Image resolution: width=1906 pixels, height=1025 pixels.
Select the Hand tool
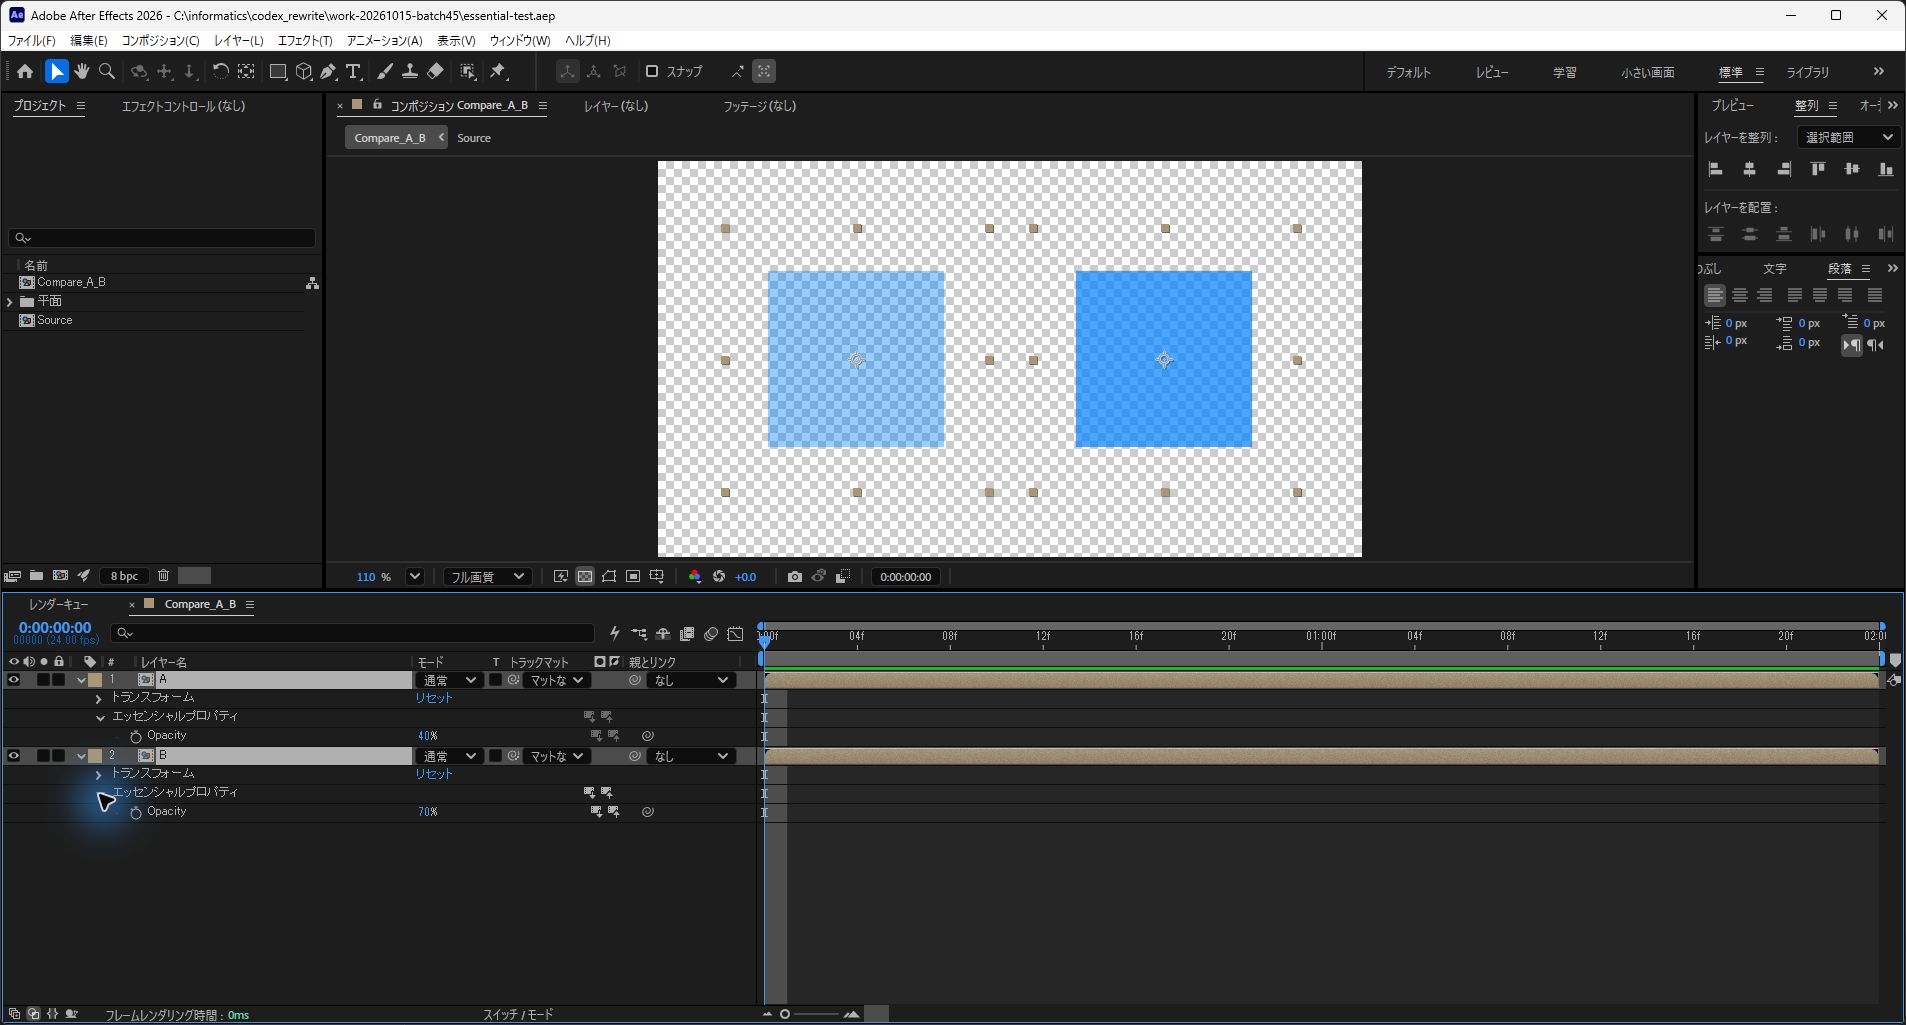(x=82, y=72)
